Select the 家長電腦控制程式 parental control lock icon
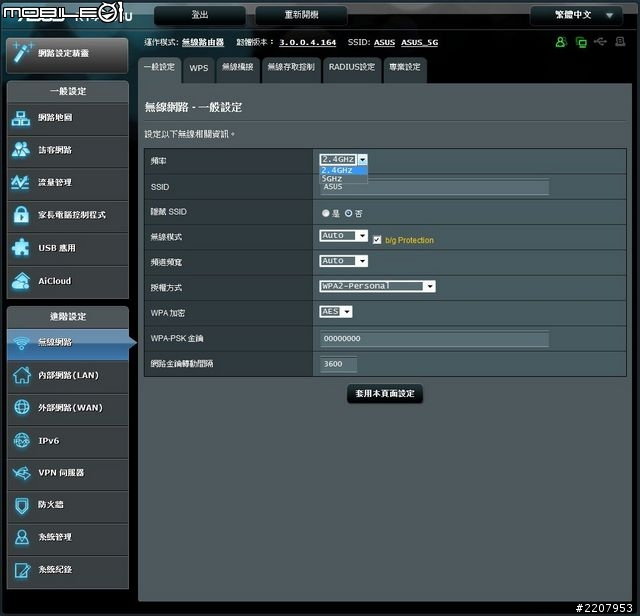Viewport: 640px width, 616px height. tap(21, 215)
